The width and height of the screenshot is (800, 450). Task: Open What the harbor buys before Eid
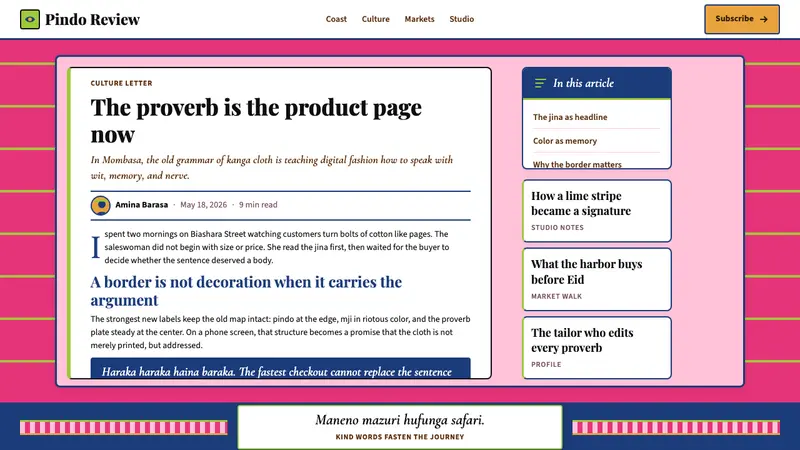coord(596,279)
